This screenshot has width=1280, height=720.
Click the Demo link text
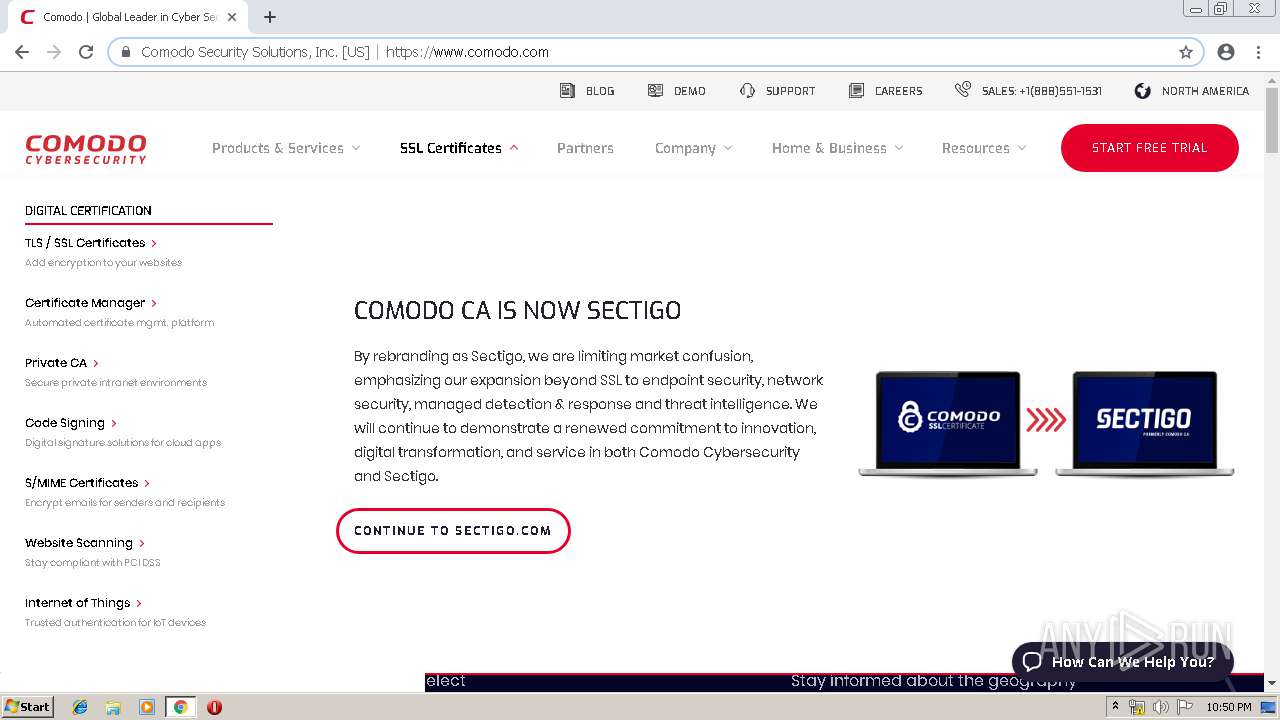[x=690, y=91]
